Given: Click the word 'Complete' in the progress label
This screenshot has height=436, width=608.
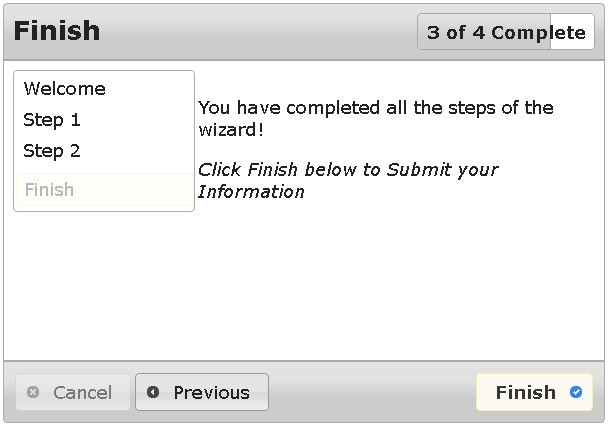Looking at the screenshot, I should 538,32.
